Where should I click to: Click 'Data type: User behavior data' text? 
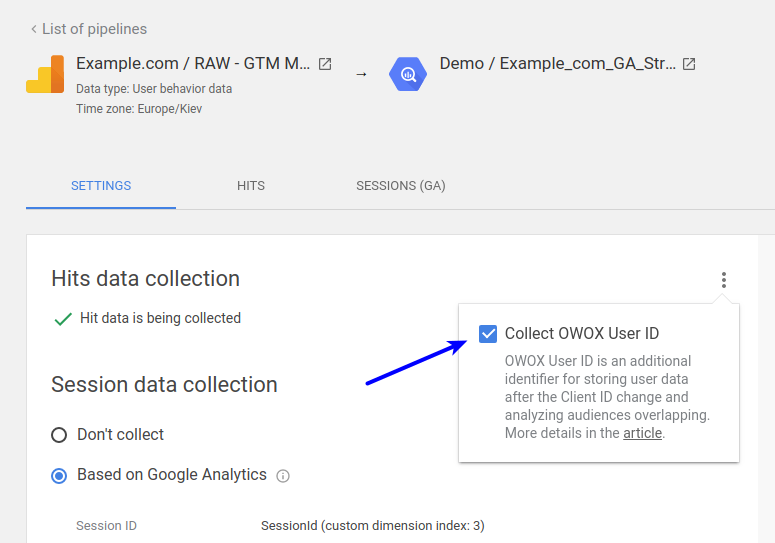point(154,89)
